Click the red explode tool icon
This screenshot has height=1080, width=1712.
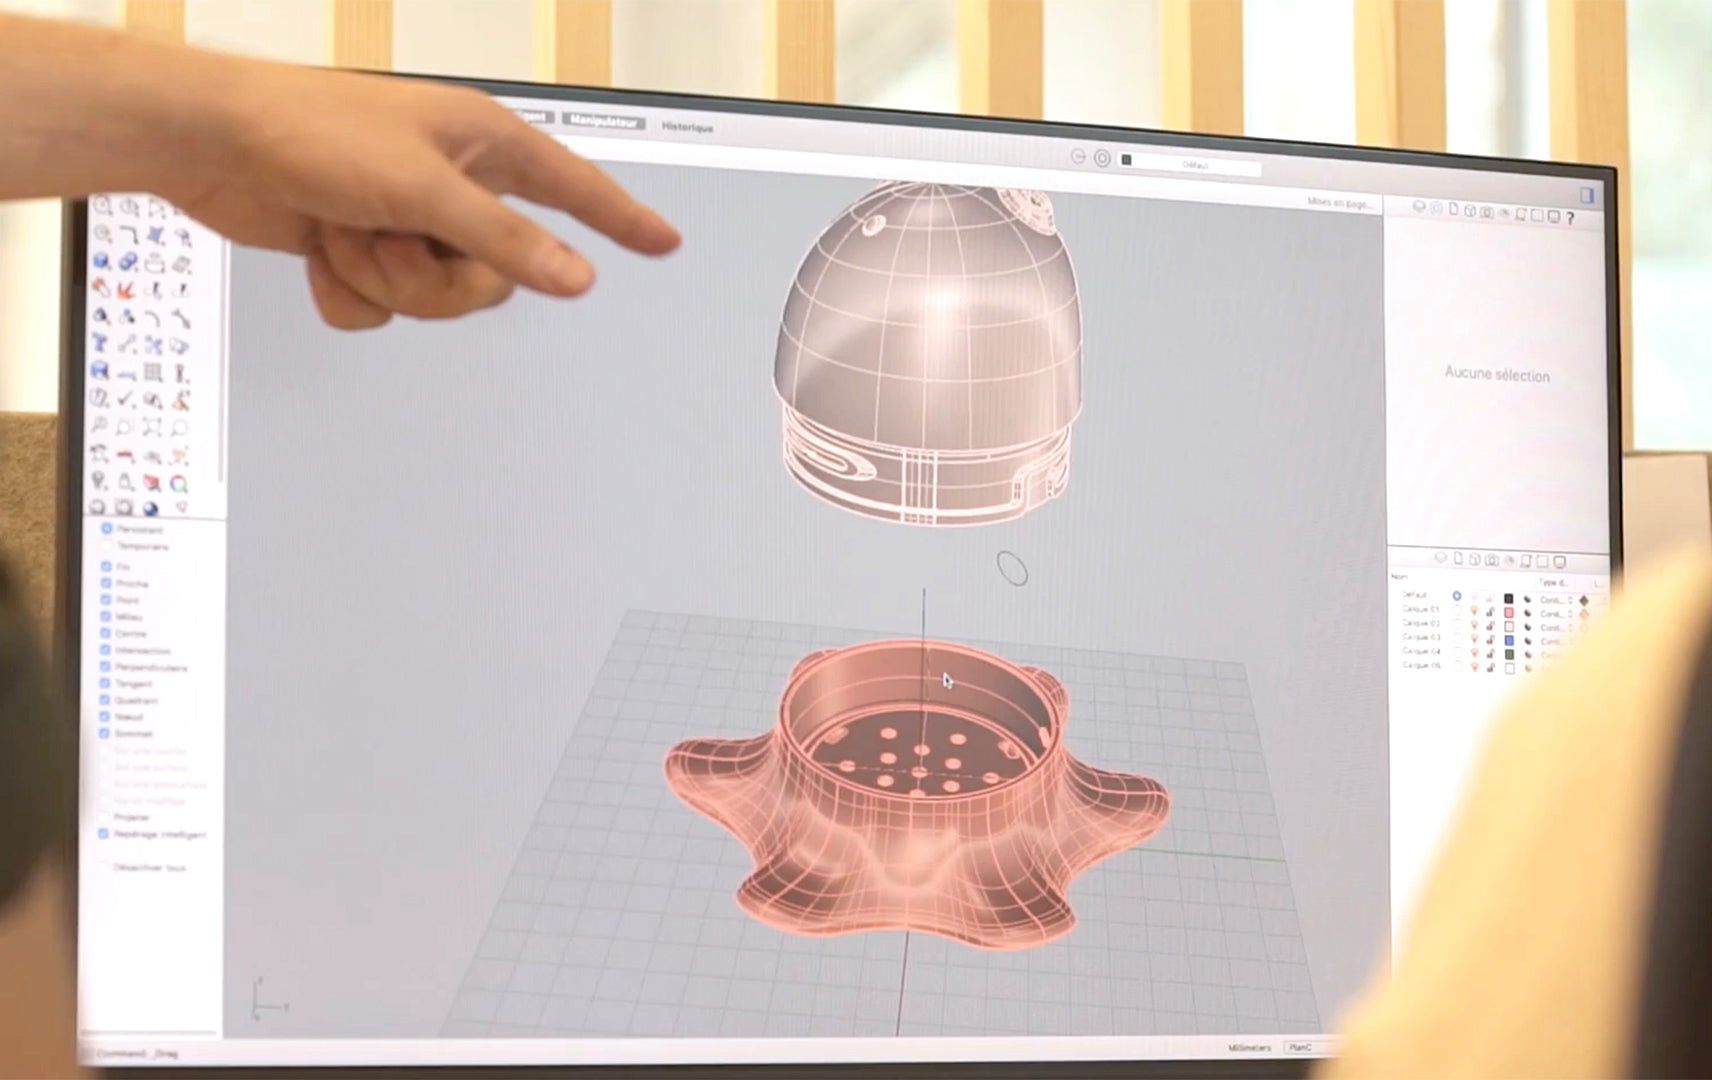pyautogui.click(x=126, y=290)
